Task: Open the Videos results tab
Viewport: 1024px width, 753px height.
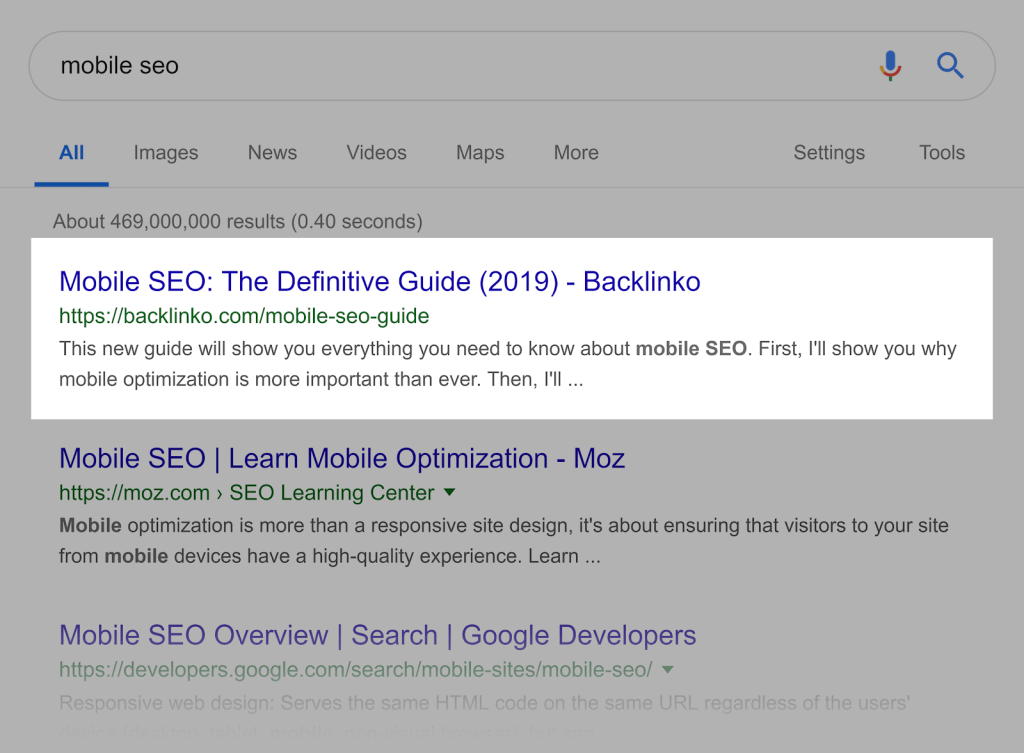Action: pyautogui.click(x=376, y=153)
